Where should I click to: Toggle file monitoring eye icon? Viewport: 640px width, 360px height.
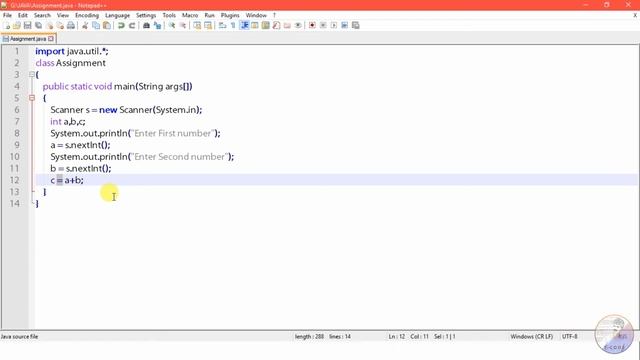(298, 25)
